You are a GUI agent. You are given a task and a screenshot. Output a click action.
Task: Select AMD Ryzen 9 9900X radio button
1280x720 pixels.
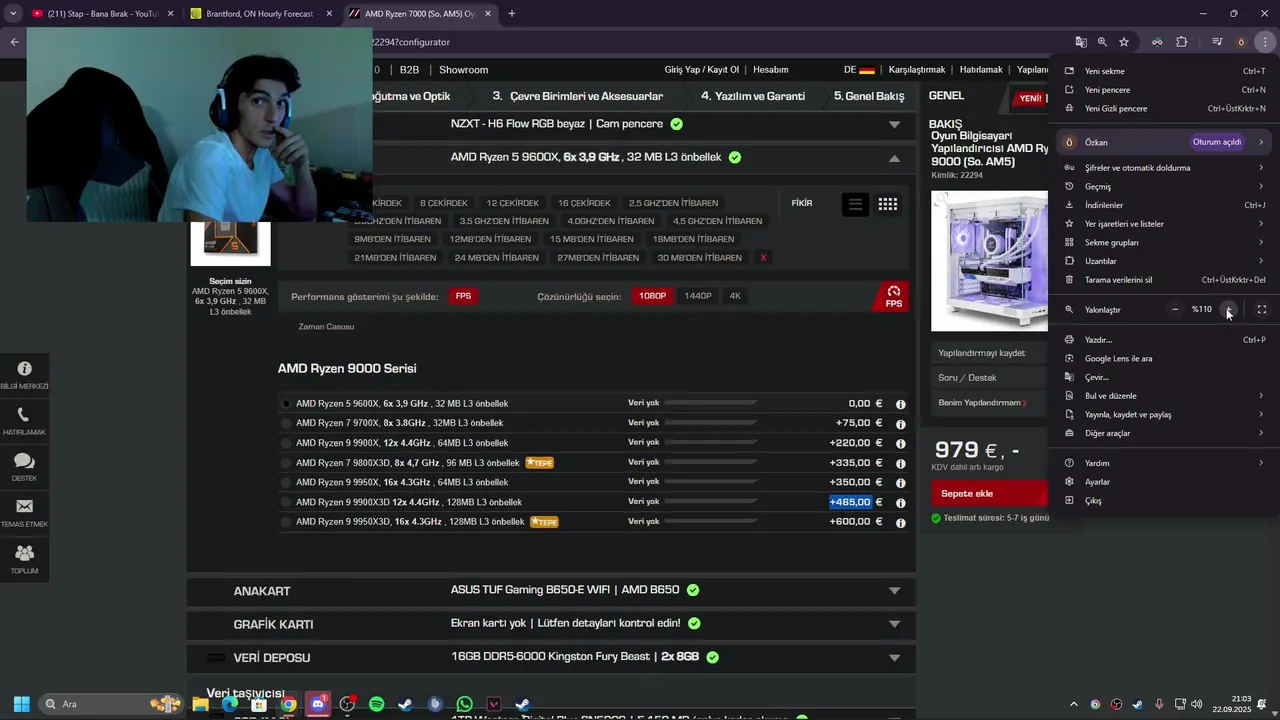click(286, 443)
